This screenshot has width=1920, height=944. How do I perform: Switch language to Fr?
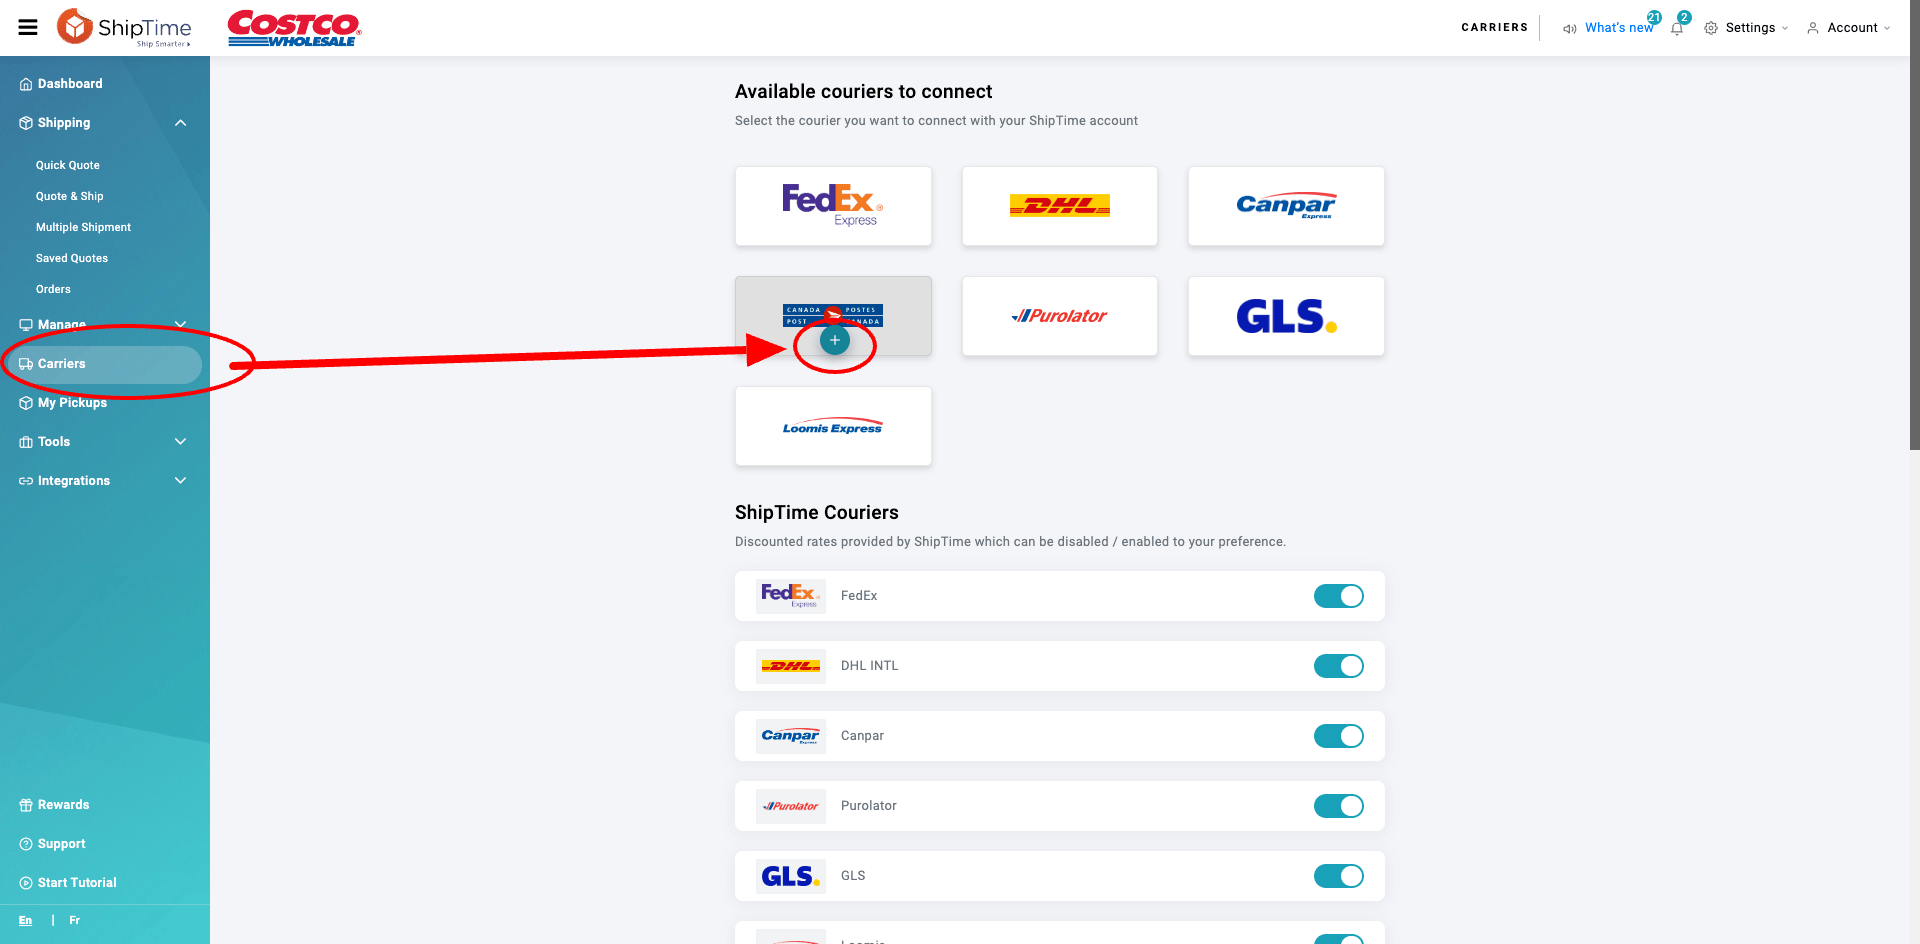(74, 920)
